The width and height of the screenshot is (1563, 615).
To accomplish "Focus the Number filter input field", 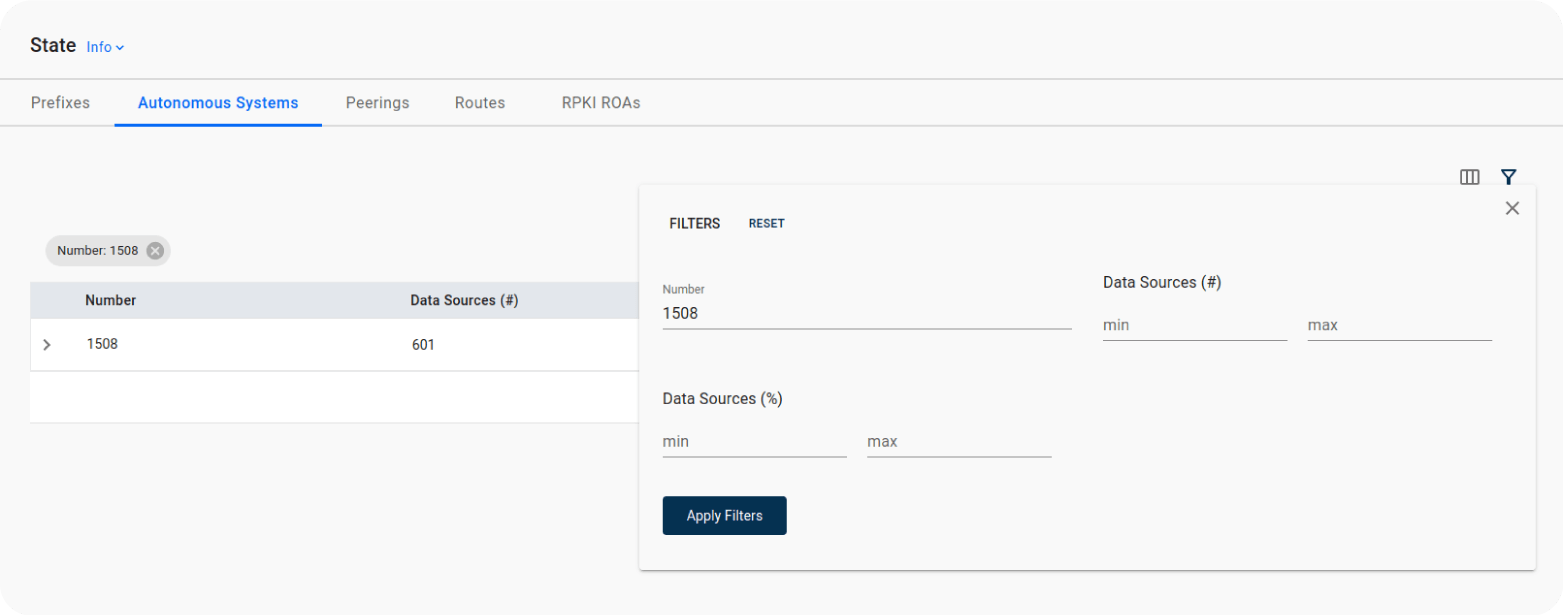I will coord(866,313).
